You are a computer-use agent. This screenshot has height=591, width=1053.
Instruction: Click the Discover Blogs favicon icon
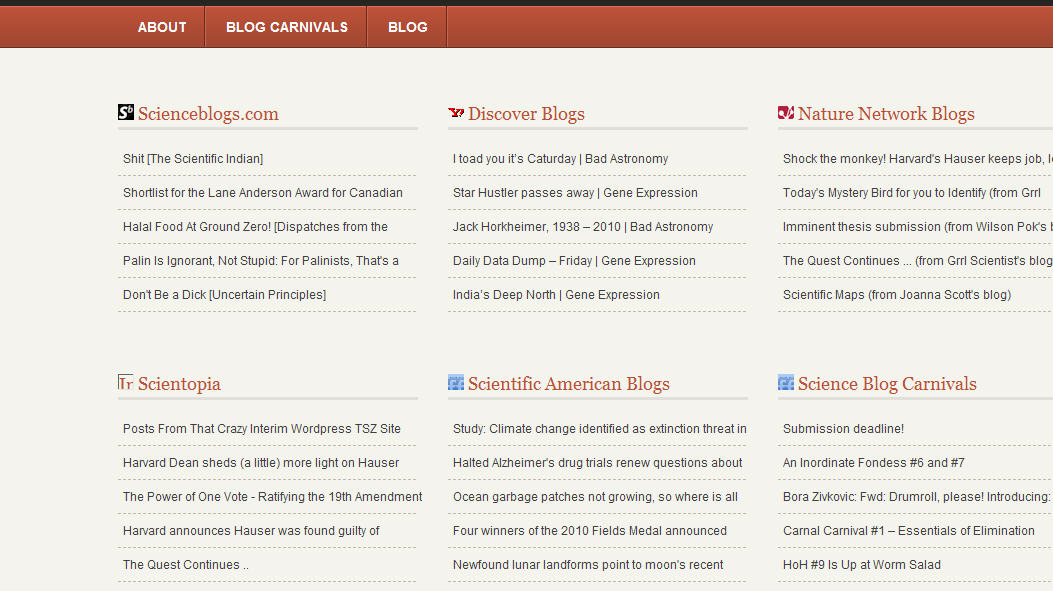click(456, 113)
